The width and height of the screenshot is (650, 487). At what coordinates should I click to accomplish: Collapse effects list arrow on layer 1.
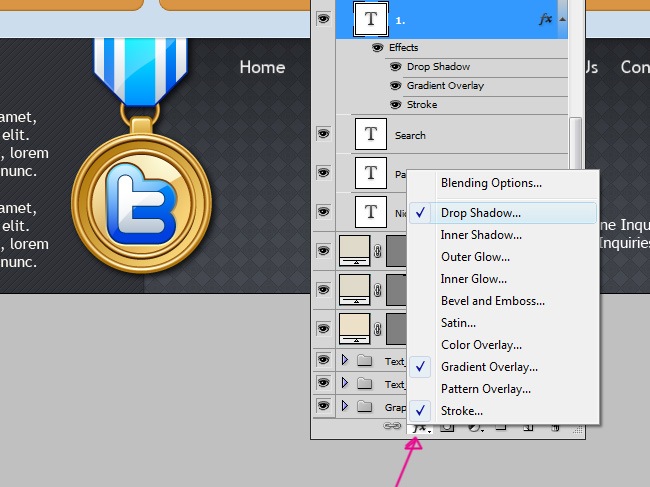(x=562, y=19)
